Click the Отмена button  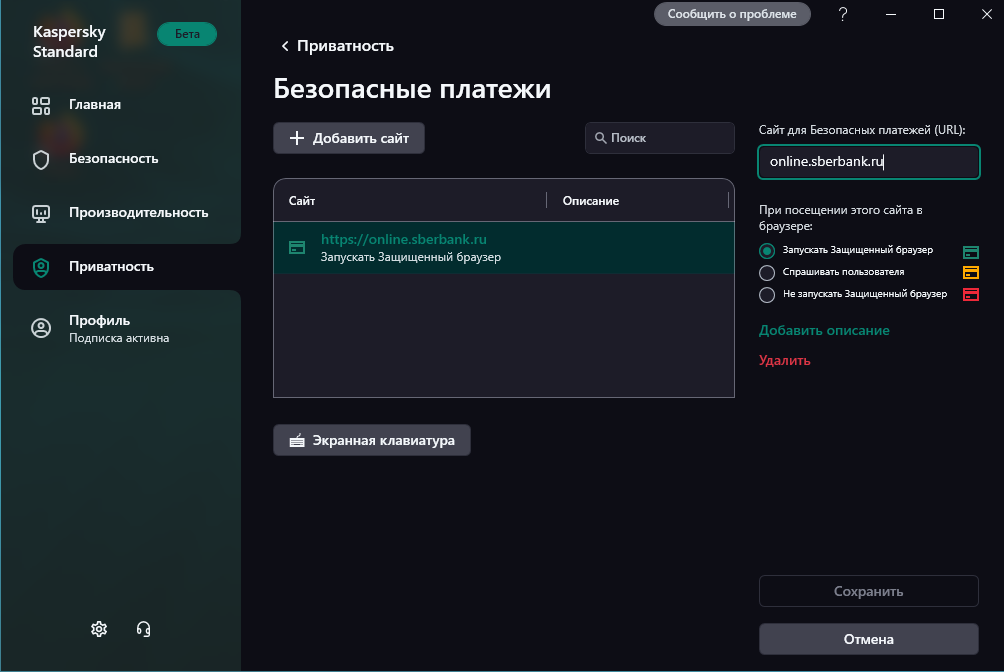tap(869, 639)
